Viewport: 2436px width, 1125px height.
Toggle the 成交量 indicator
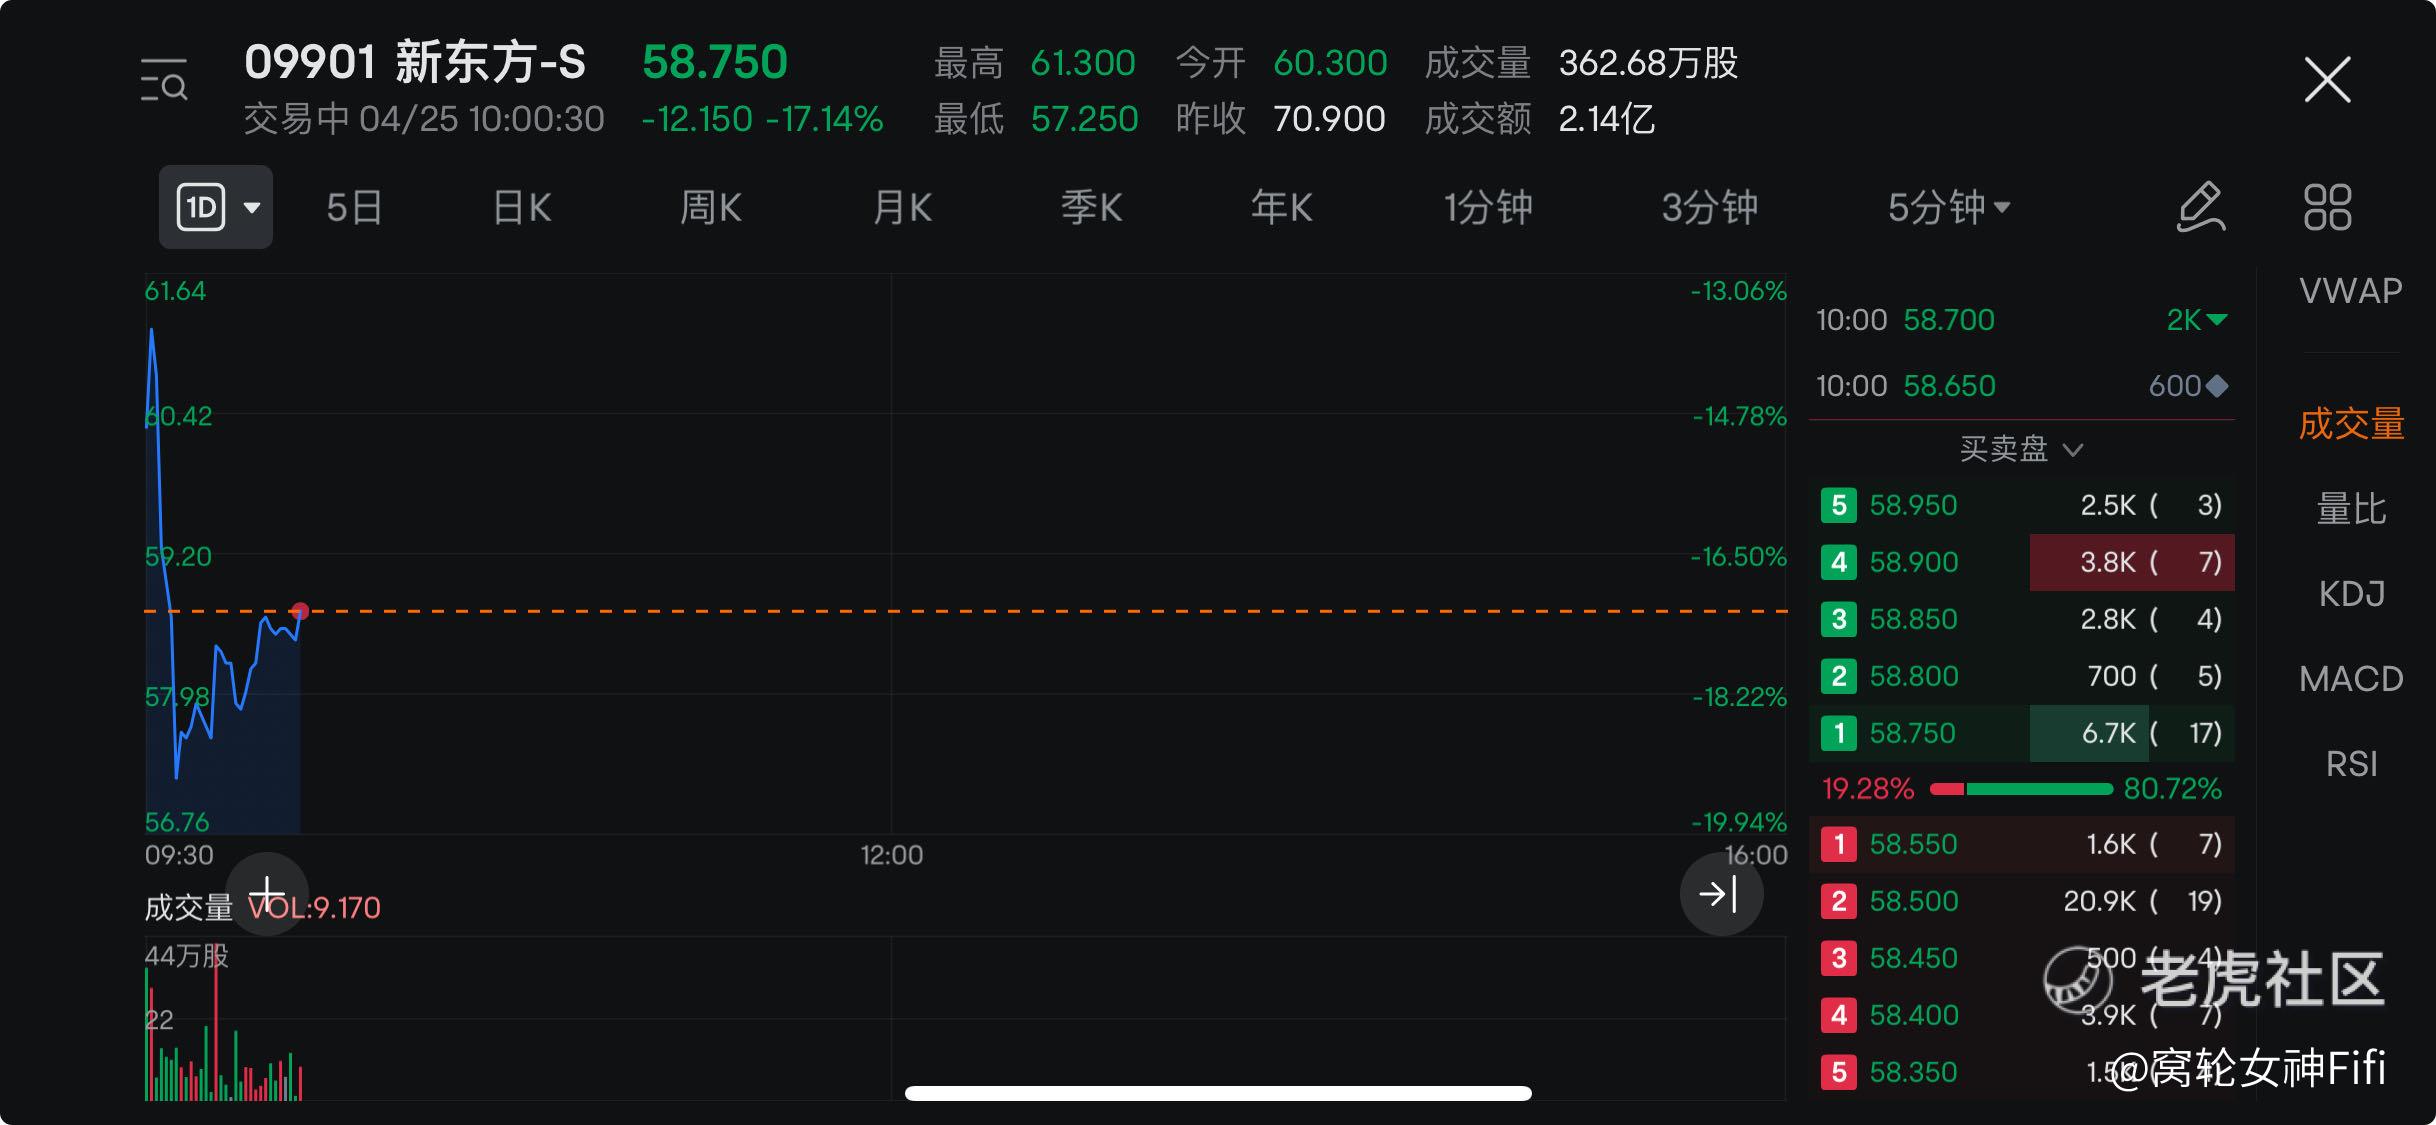coord(2351,424)
